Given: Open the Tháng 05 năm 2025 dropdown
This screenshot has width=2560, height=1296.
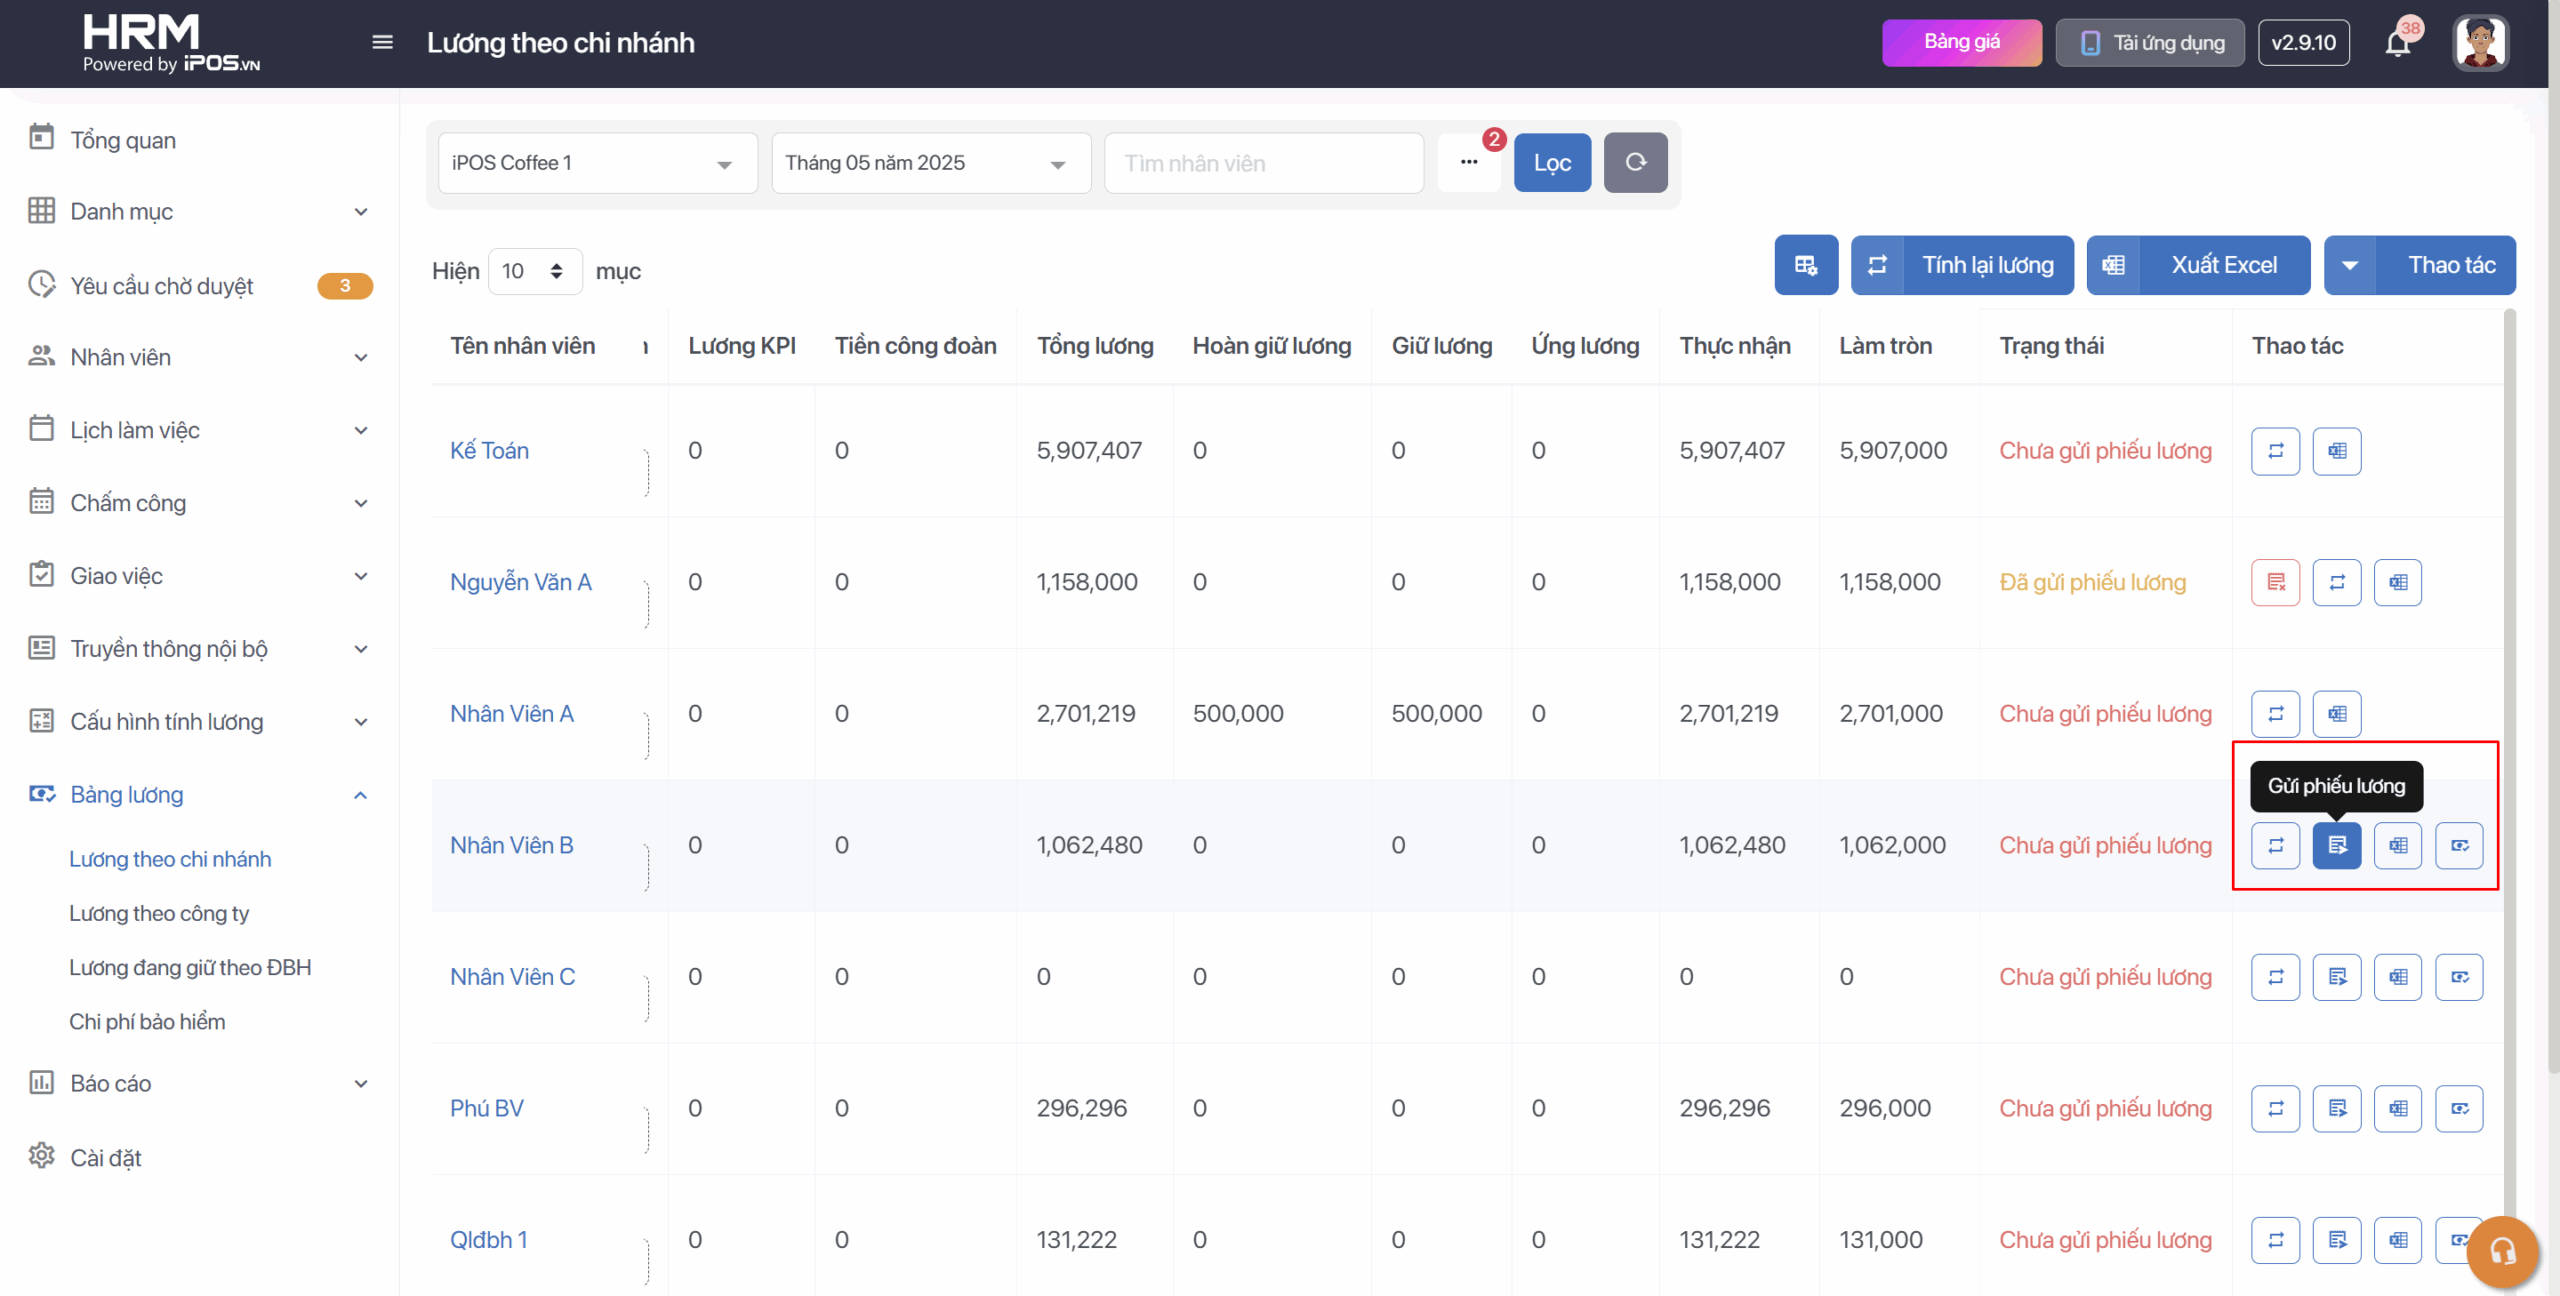Looking at the screenshot, I should point(929,163).
